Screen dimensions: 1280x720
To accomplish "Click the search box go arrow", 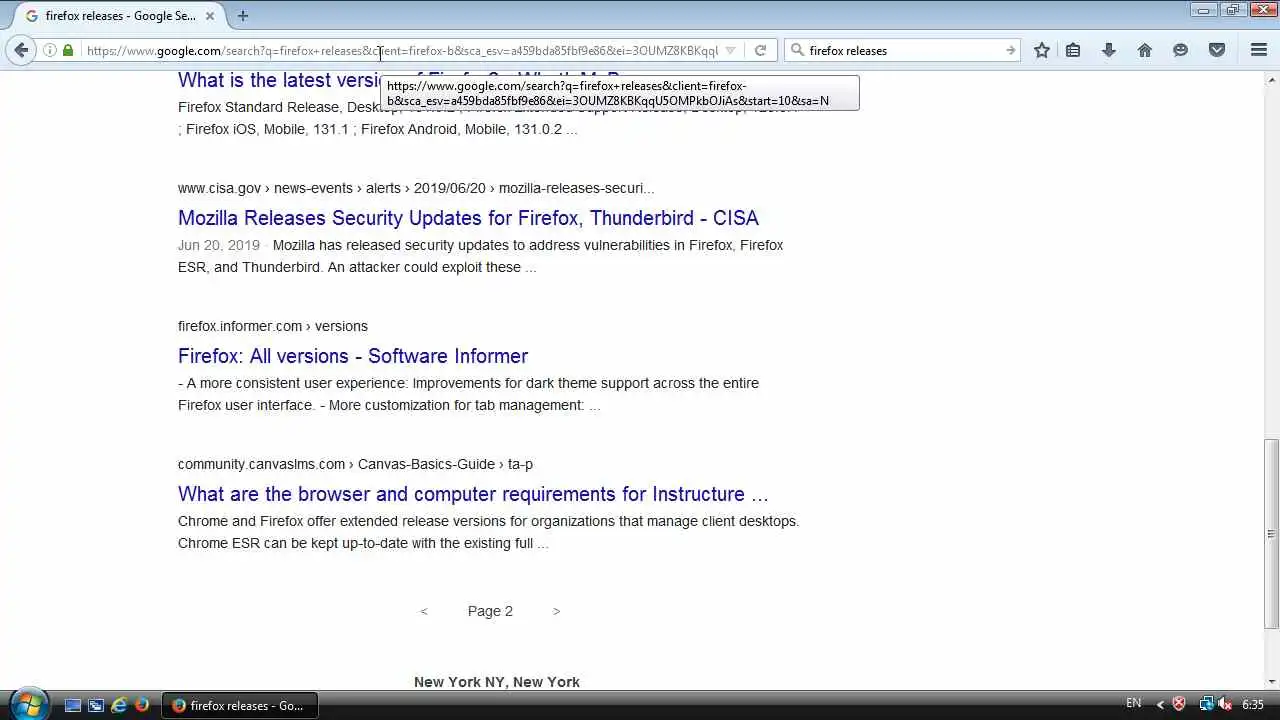I will 1010,50.
